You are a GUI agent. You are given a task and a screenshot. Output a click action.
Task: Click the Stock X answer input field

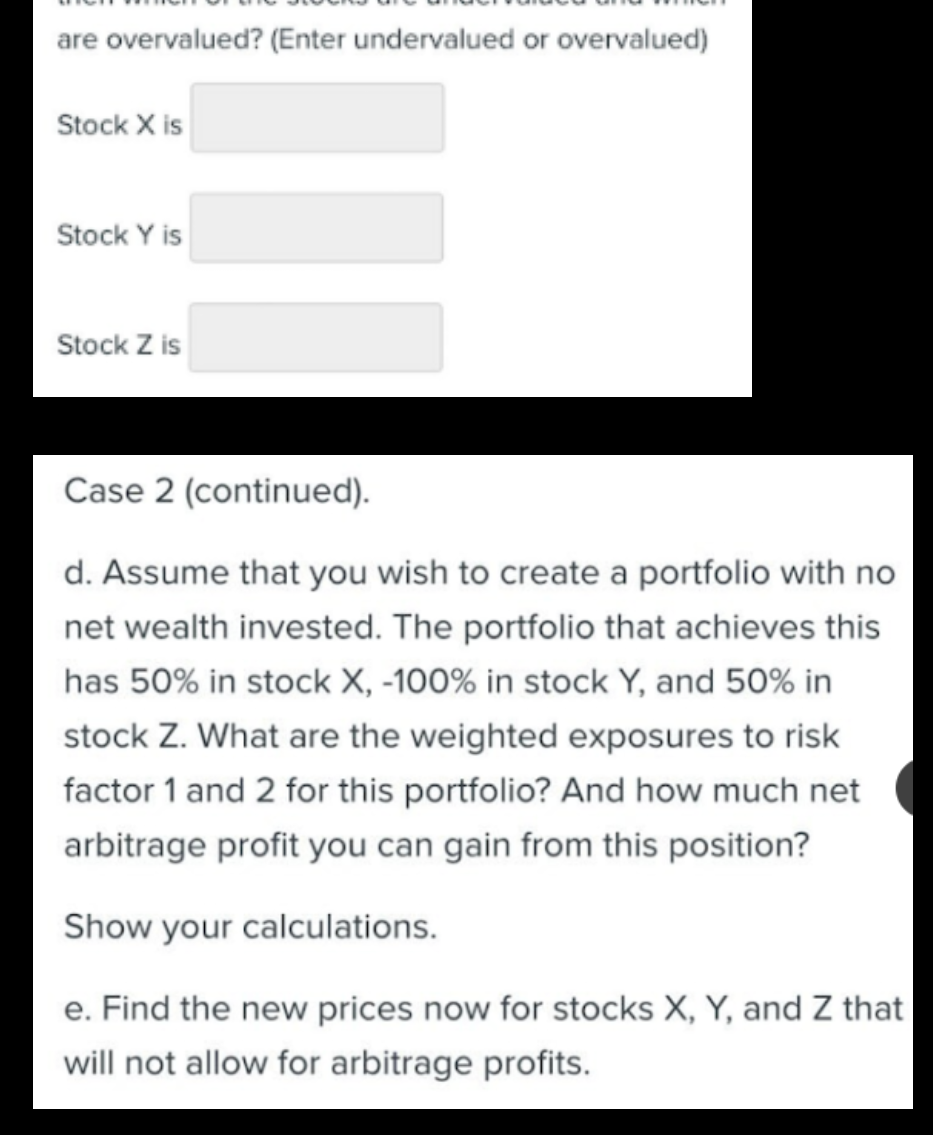click(317, 118)
